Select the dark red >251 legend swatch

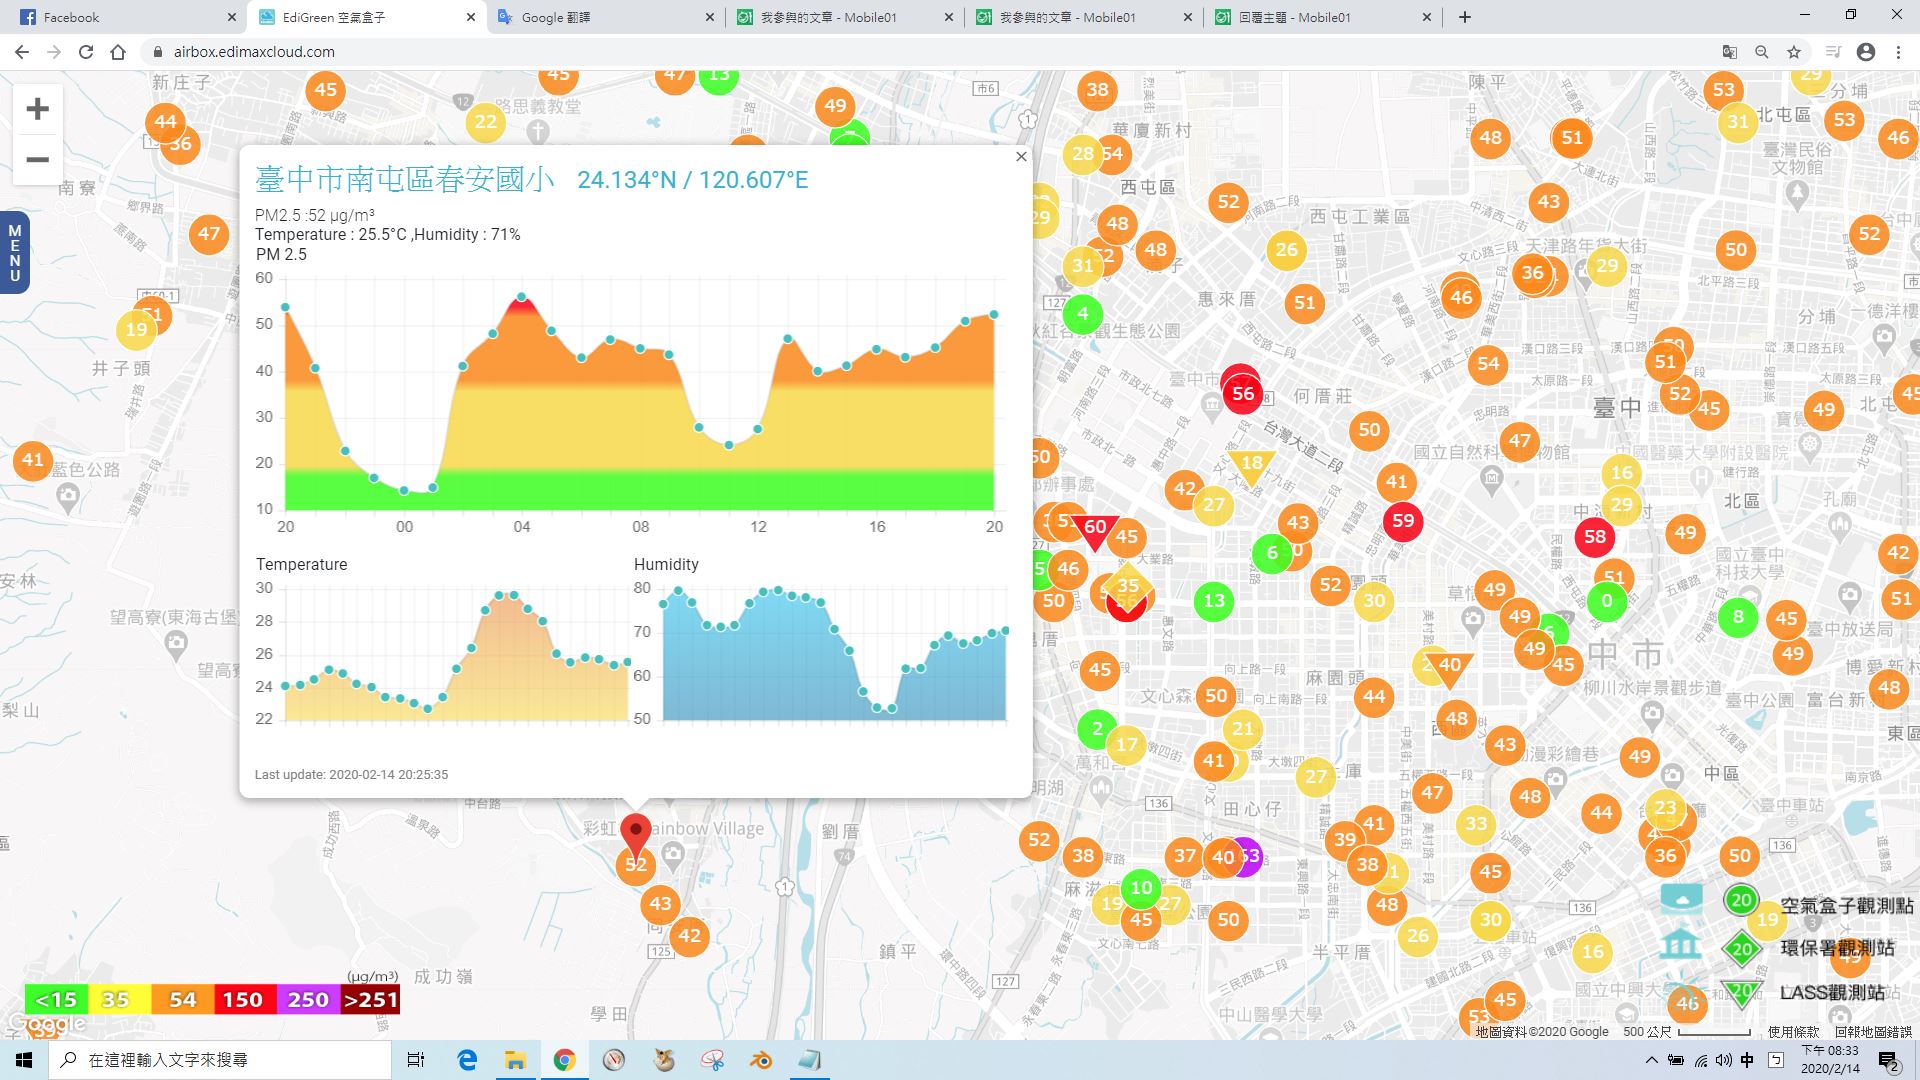tap(370, 999)
